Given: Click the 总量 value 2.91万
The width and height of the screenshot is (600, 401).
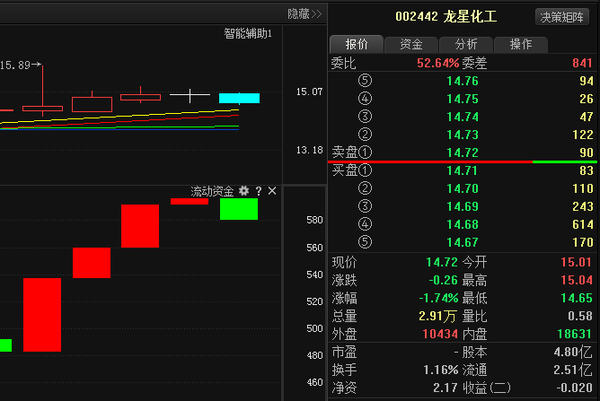Looking at the screenshot, I should 438,316.
